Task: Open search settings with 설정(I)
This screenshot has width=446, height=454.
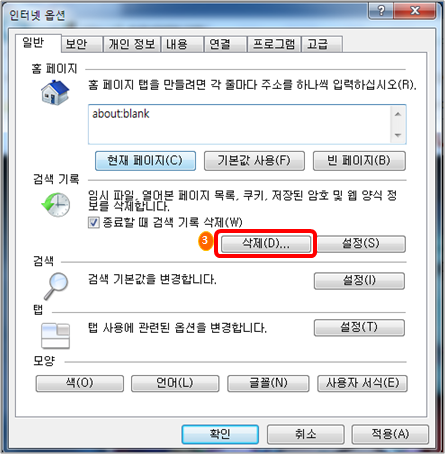Action: pyautogui.click(x=359, y=281)
